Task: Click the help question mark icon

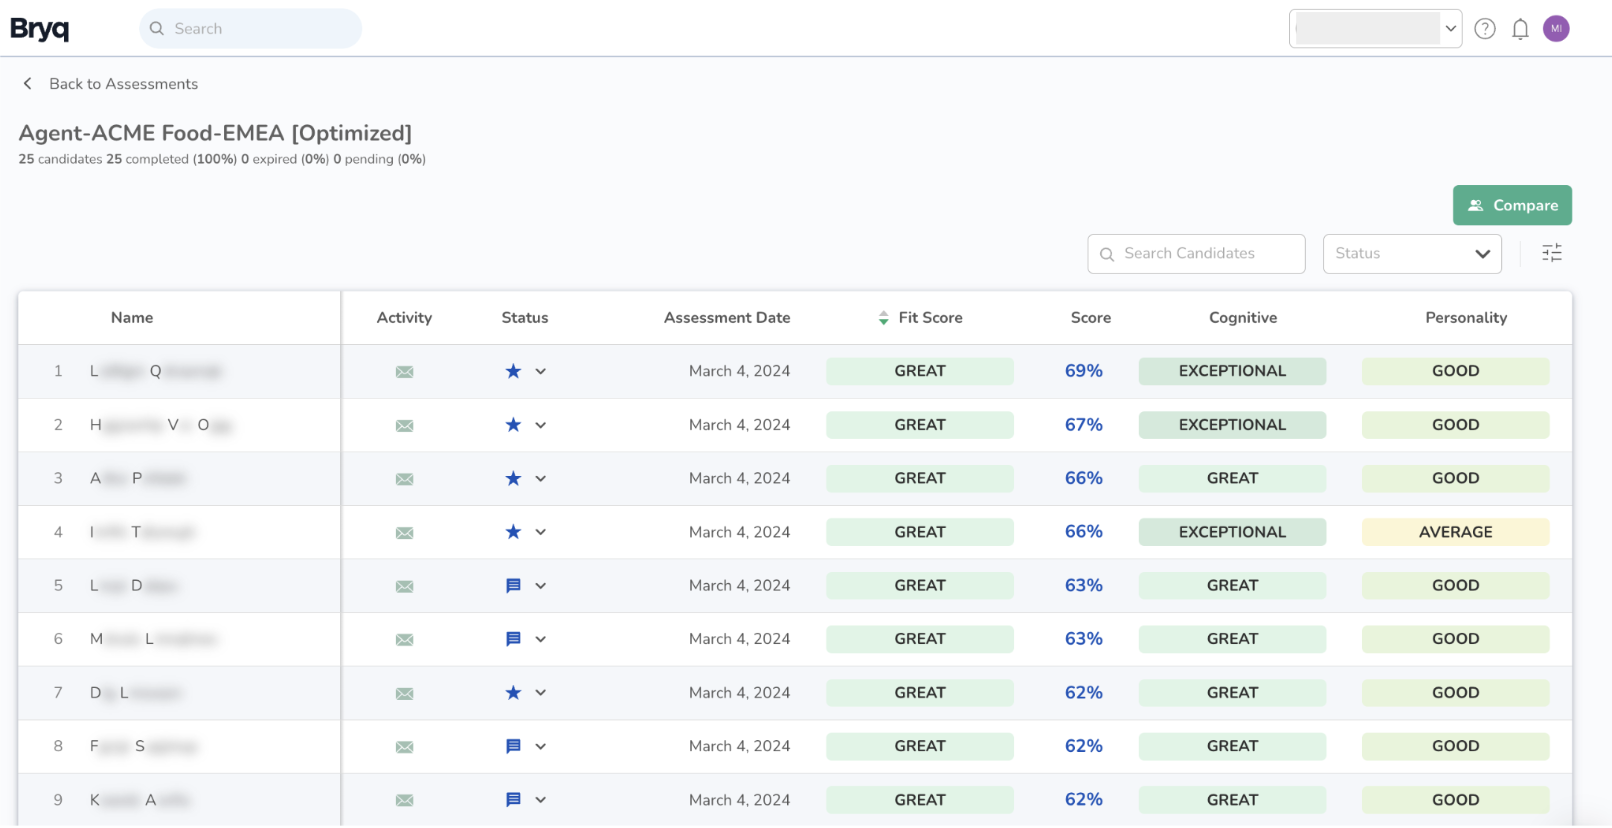Action: coord(1485,29)
